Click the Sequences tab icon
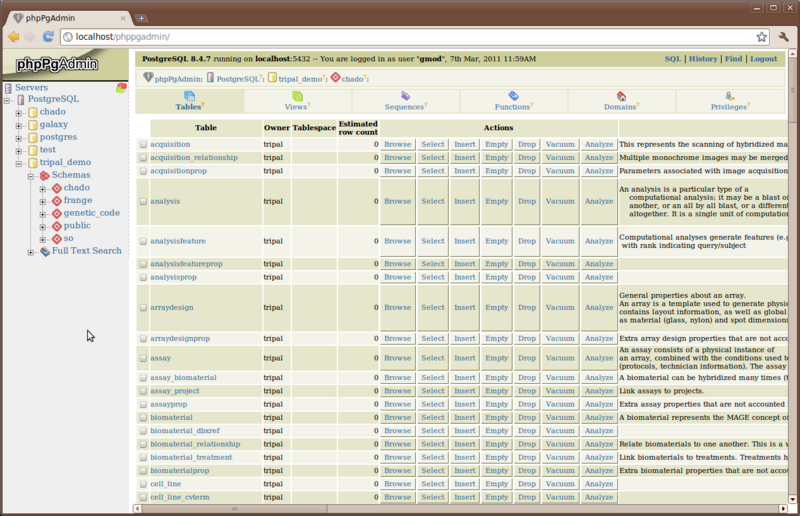The image size is (800, 516). coord(405,96)
